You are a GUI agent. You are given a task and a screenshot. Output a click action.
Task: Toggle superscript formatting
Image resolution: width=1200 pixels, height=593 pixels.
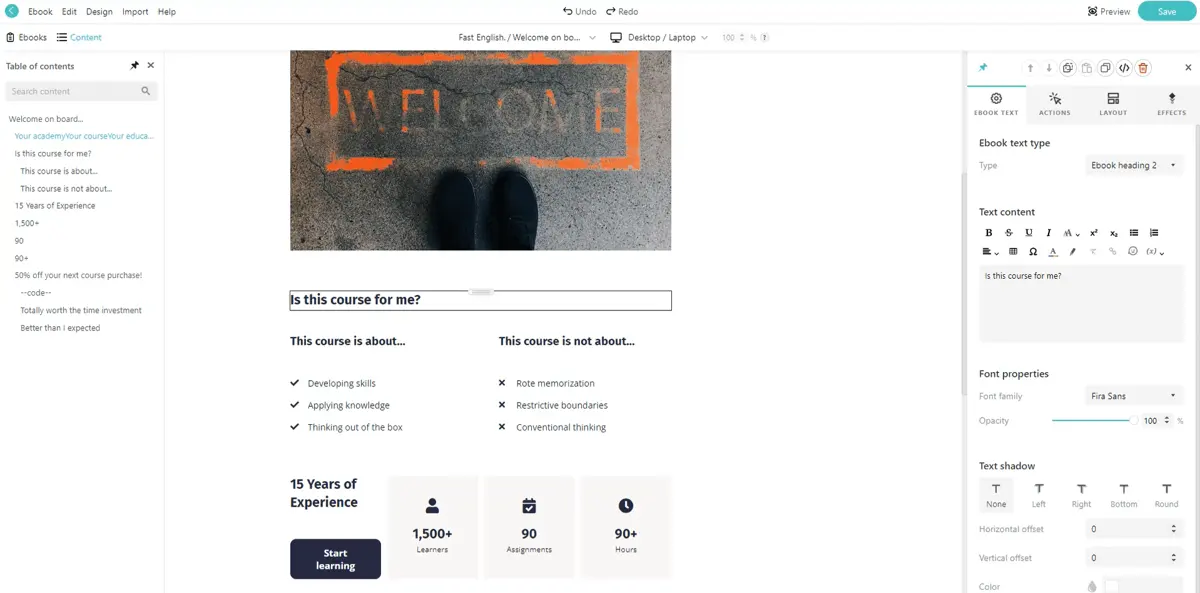pyautogui.click(x=1094, y=233)
